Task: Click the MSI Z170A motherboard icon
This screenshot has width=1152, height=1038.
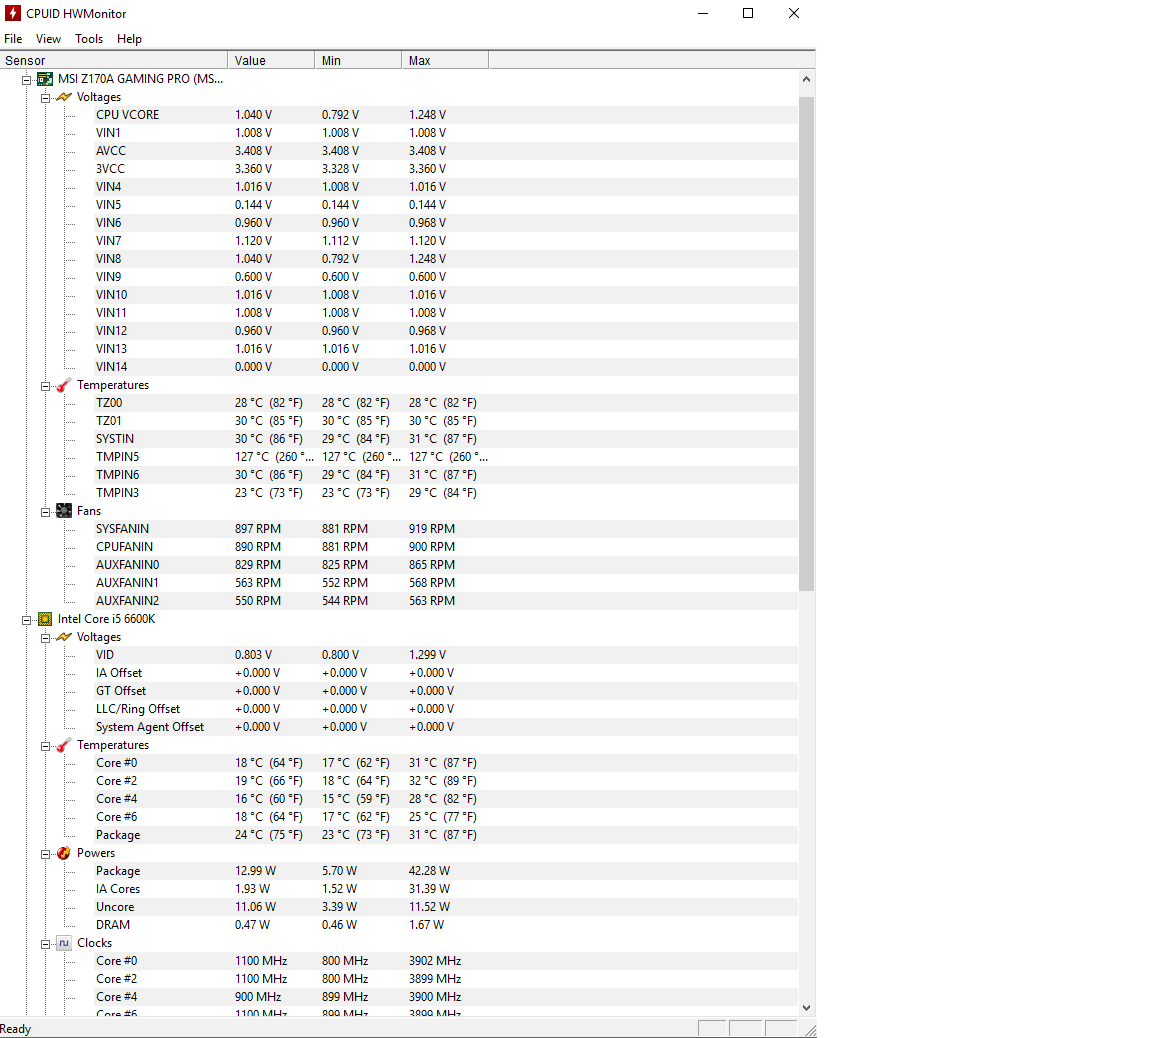Action: 45,79
